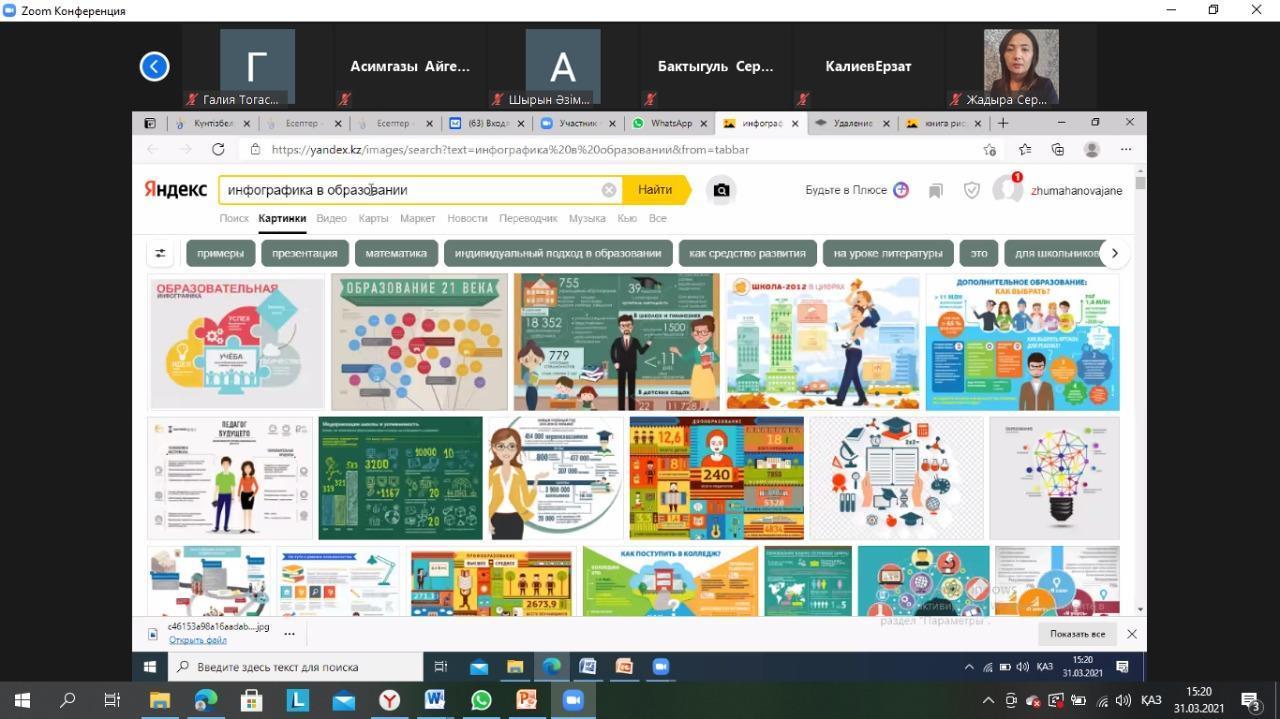The image size is (1280, 719).
Task: Switch to the WhatsApp browser tab
Action: tap(670, 124)
